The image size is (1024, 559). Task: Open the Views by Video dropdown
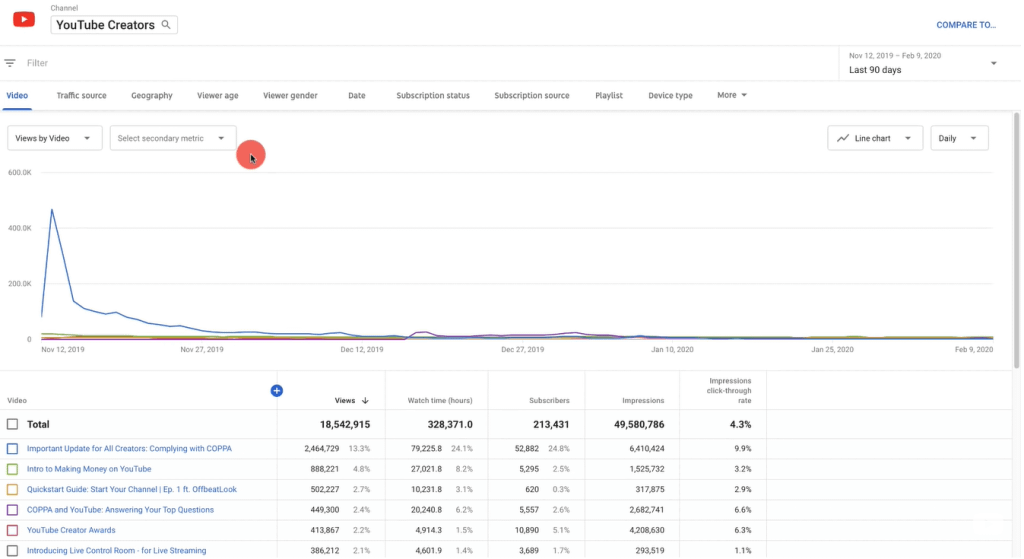pos(55,138)
